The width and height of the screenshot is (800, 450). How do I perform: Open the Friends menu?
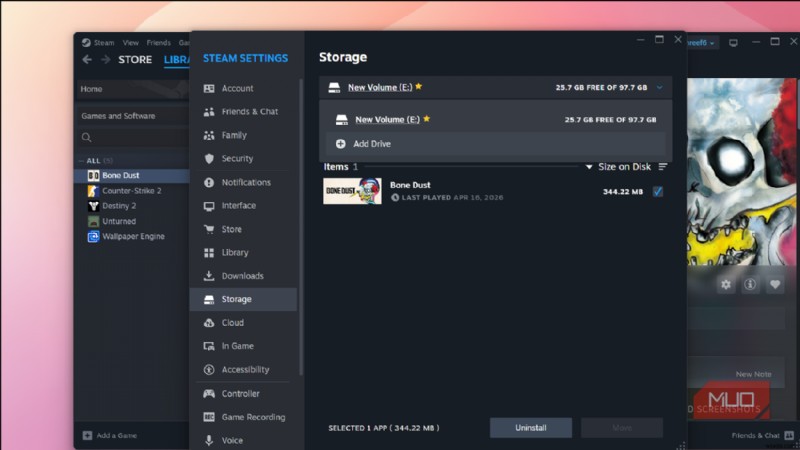[x=159, y=43]
